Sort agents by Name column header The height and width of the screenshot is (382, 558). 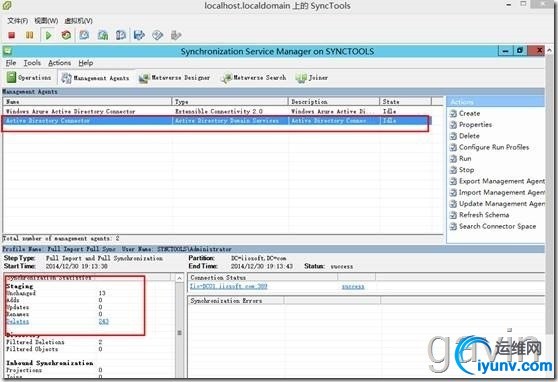click(88, 101)
